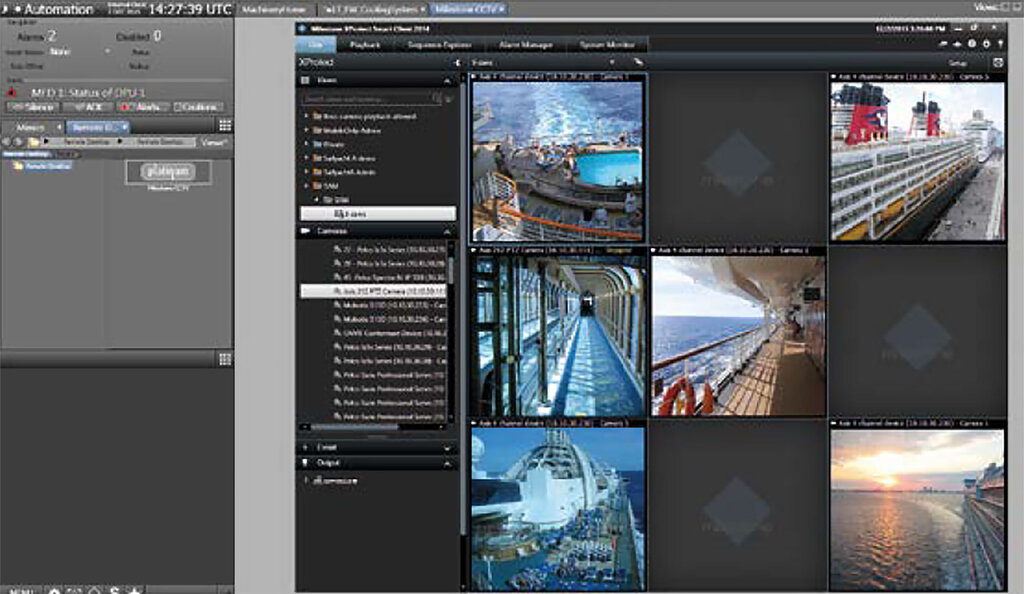Open the System Monitor tab
This screenshot has height=594, width=1024.
606,45
